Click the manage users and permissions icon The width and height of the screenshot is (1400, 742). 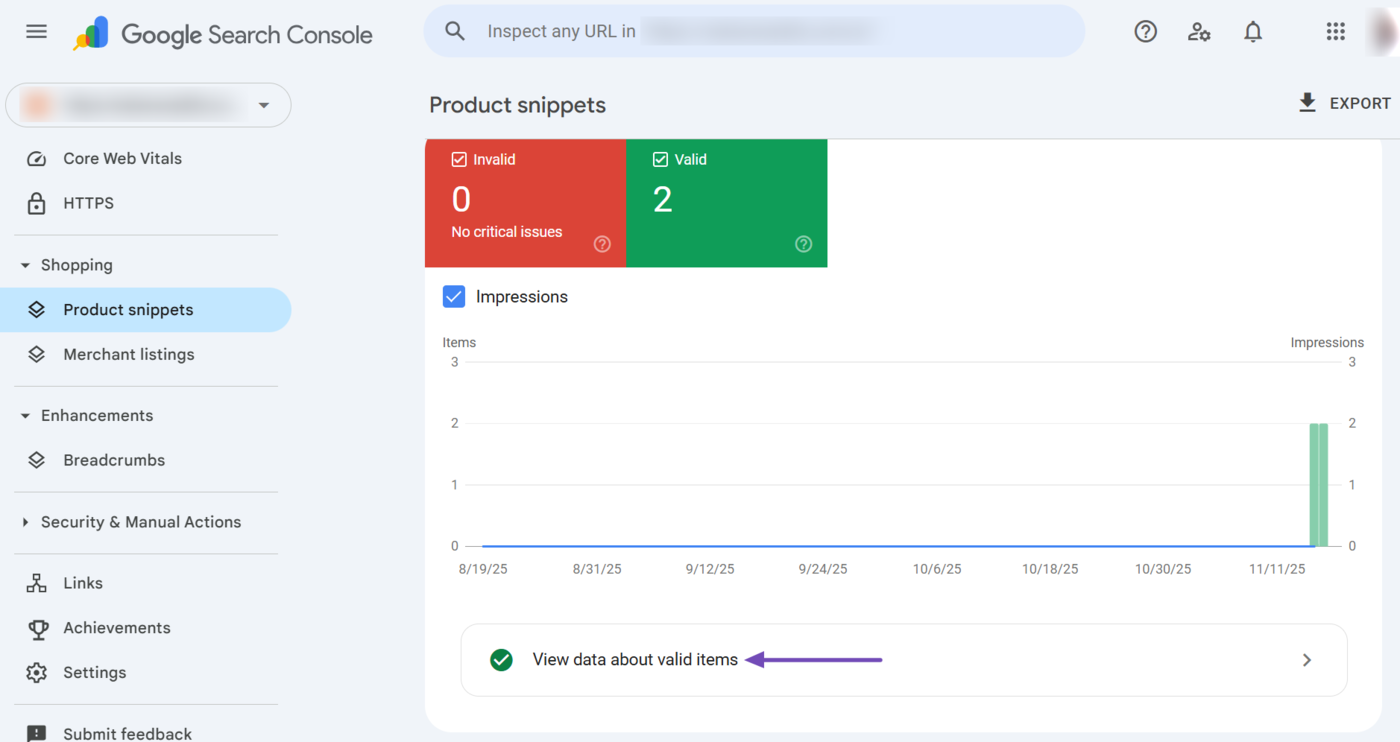point(1199,31)
